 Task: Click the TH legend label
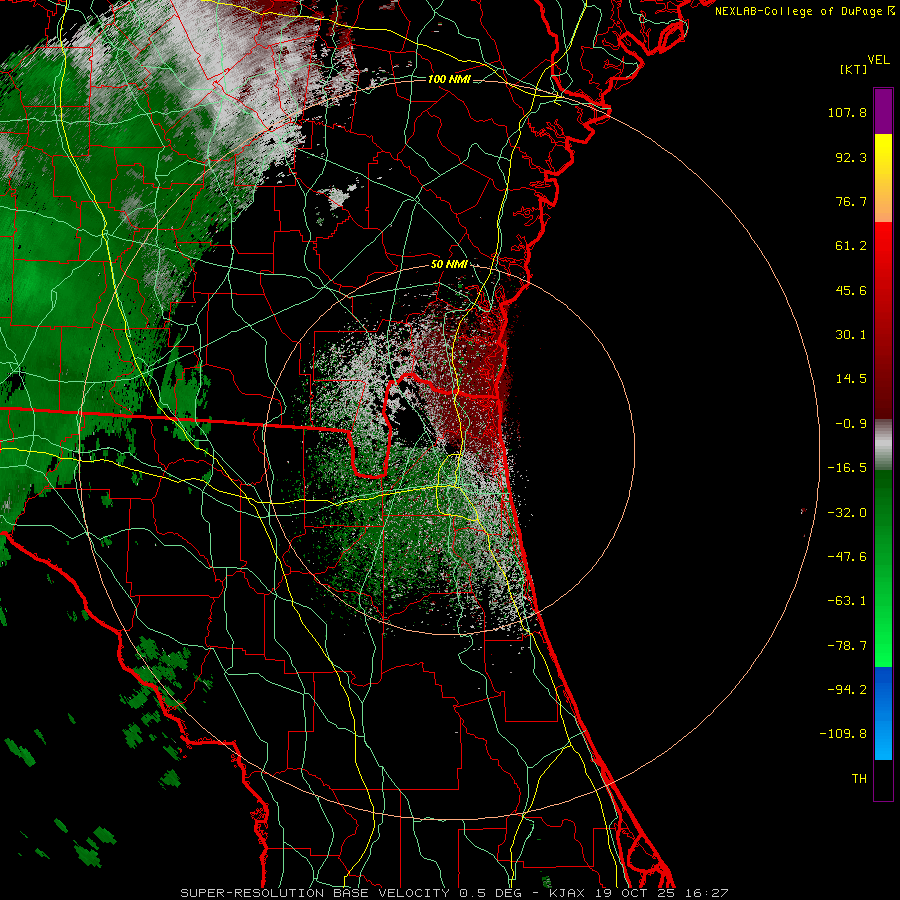859,779
